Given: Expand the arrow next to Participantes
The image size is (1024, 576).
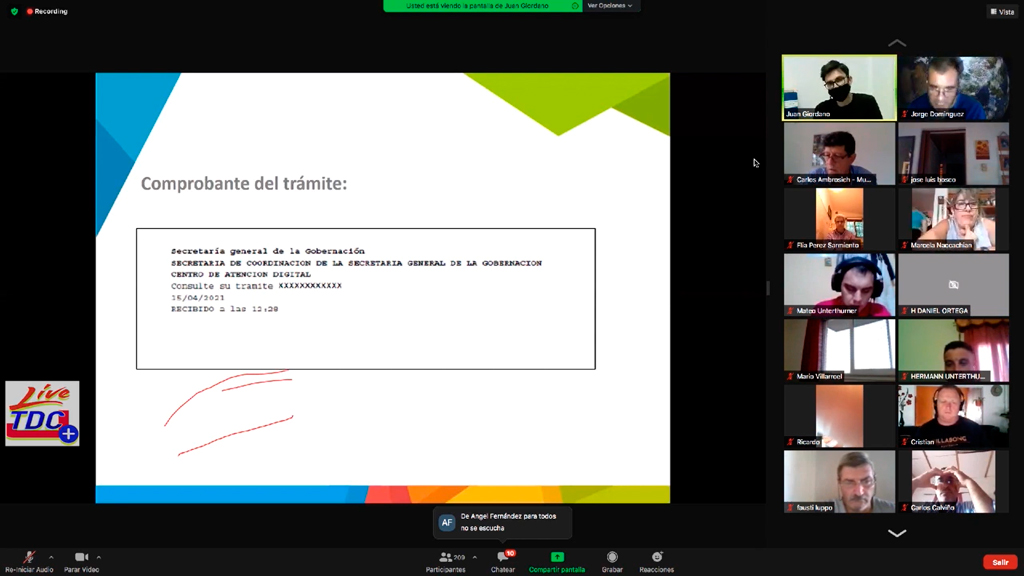Looking at the screenshot, I should click(474, 557).
